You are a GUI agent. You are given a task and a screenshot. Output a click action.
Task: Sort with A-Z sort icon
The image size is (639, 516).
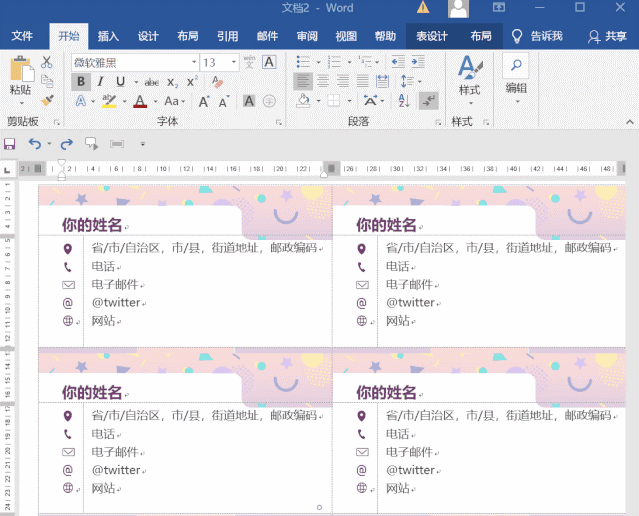click(x=404, y=101)
